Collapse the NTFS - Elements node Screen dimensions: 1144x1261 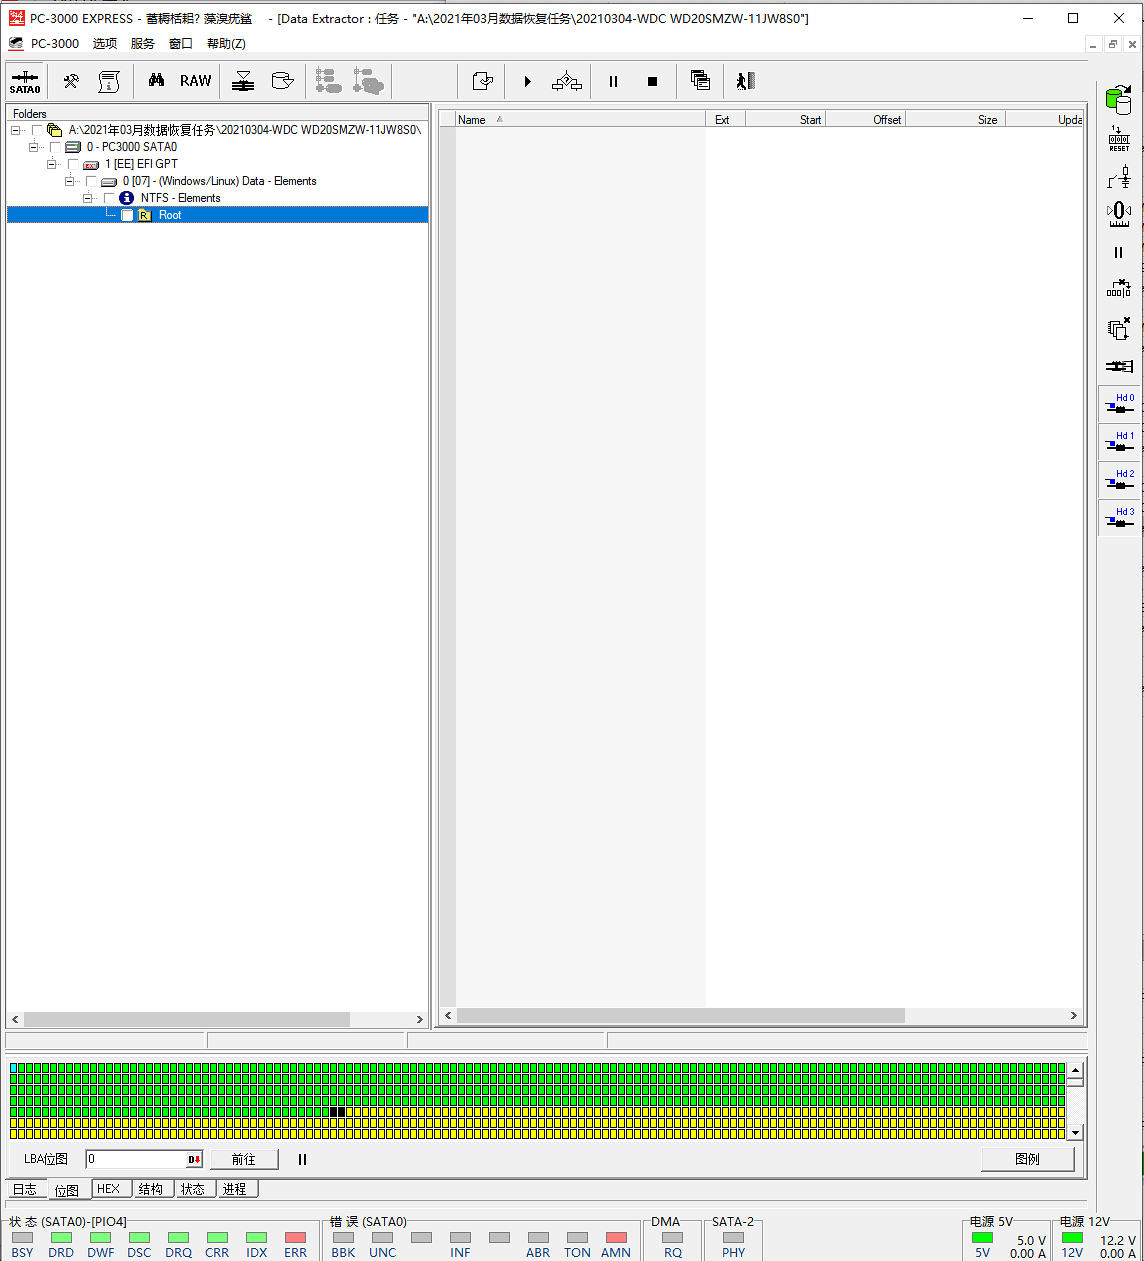[88, 198]
